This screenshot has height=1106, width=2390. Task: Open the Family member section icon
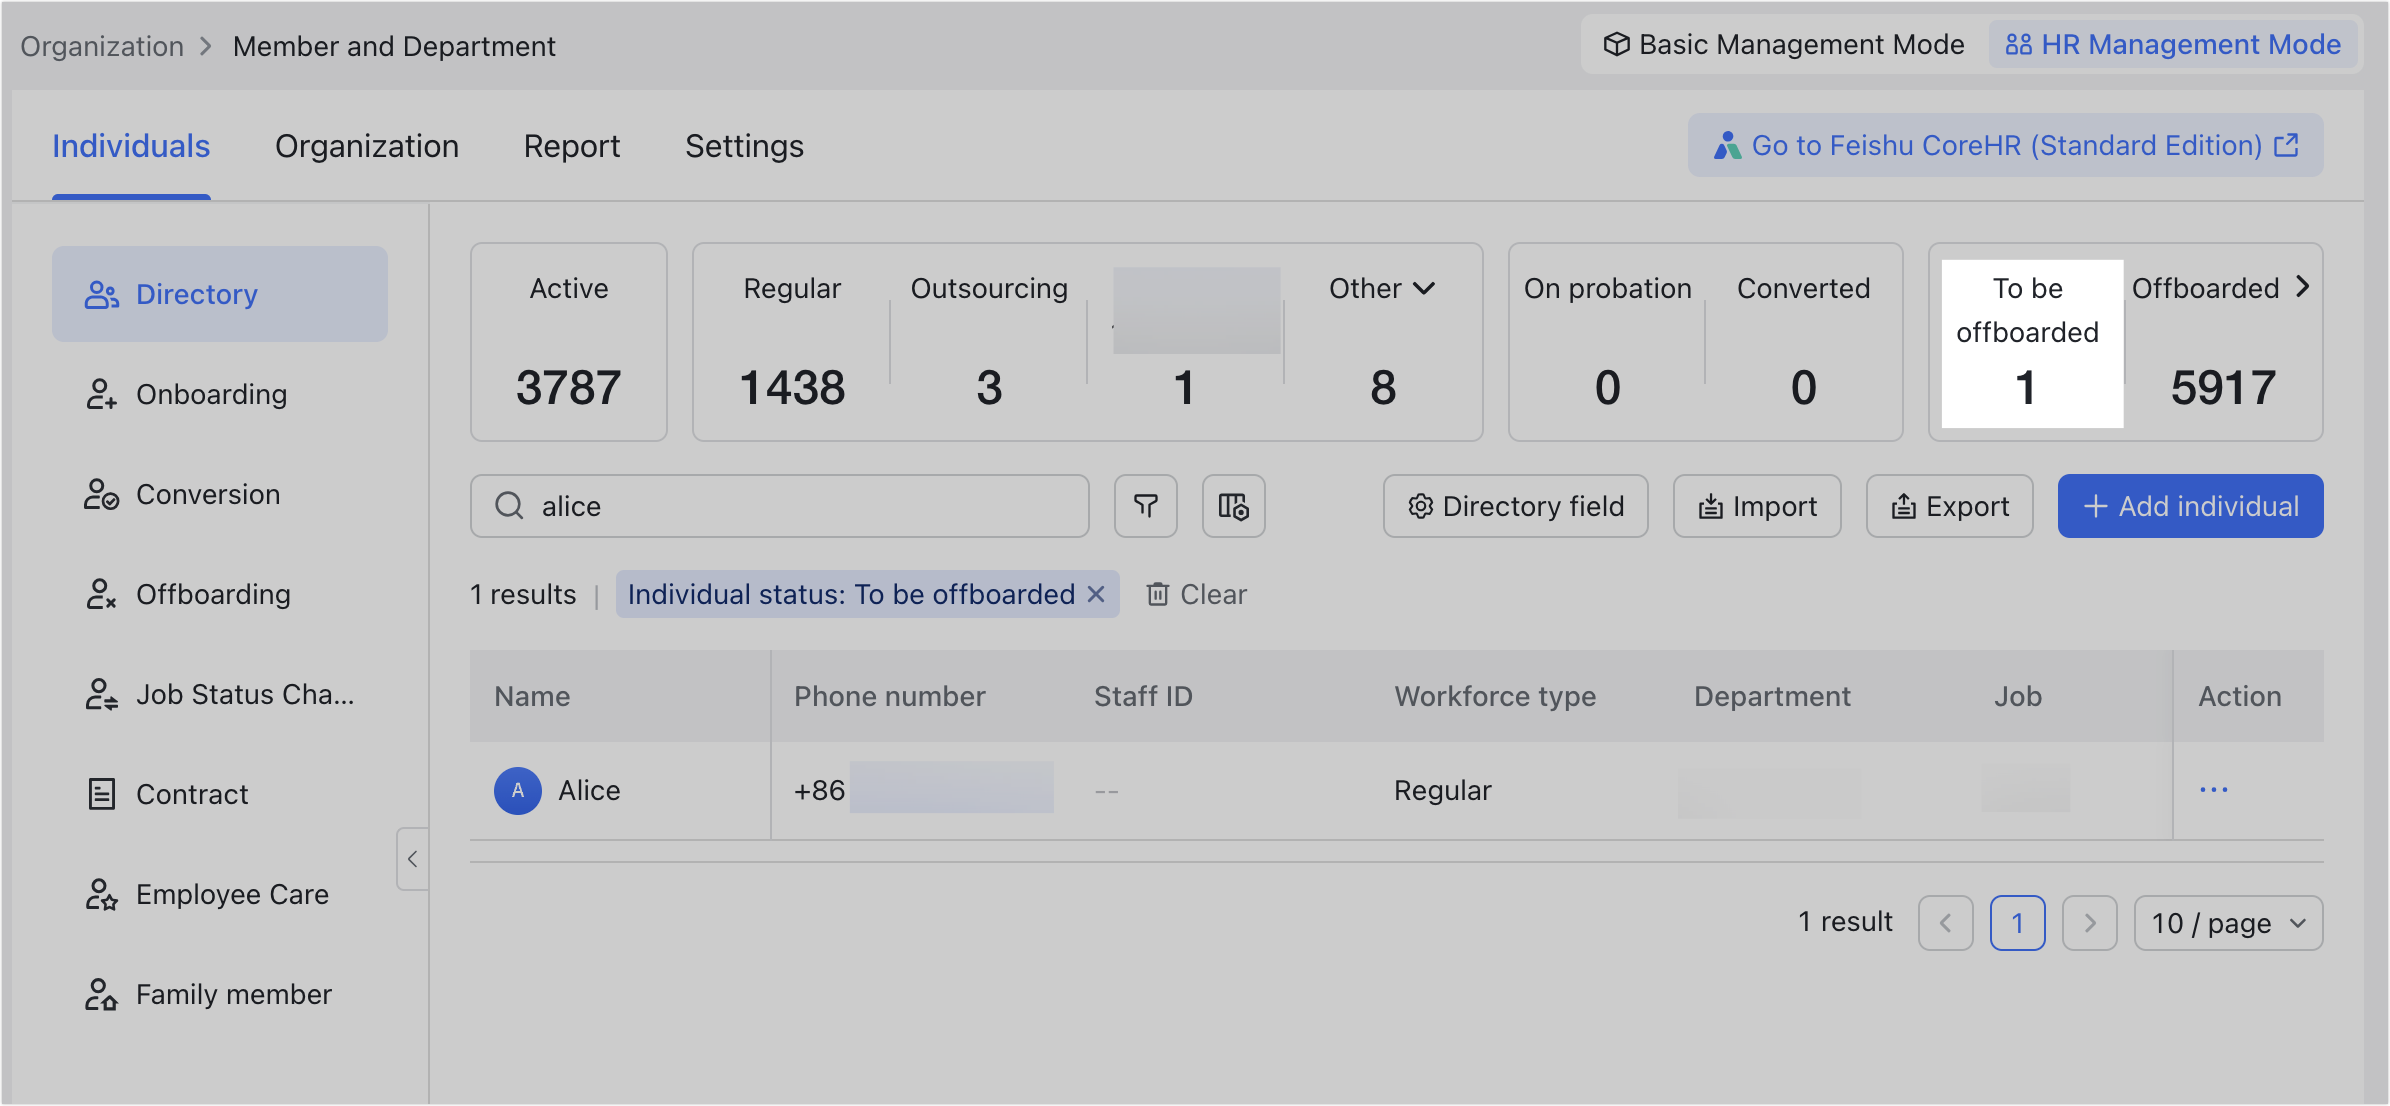click(x=100, y=994)
